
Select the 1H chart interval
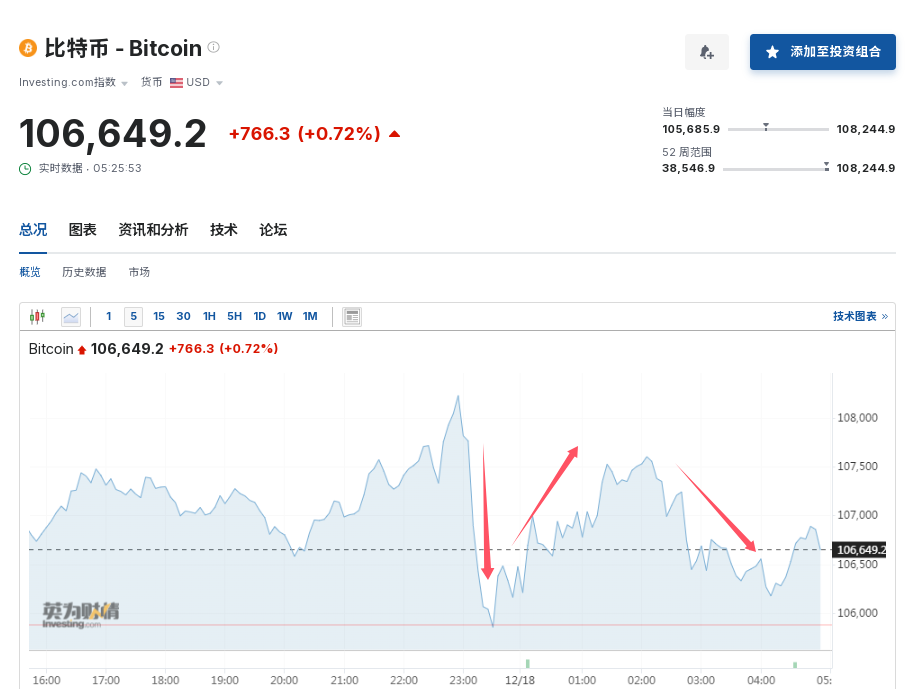click(x=209, y=317)
